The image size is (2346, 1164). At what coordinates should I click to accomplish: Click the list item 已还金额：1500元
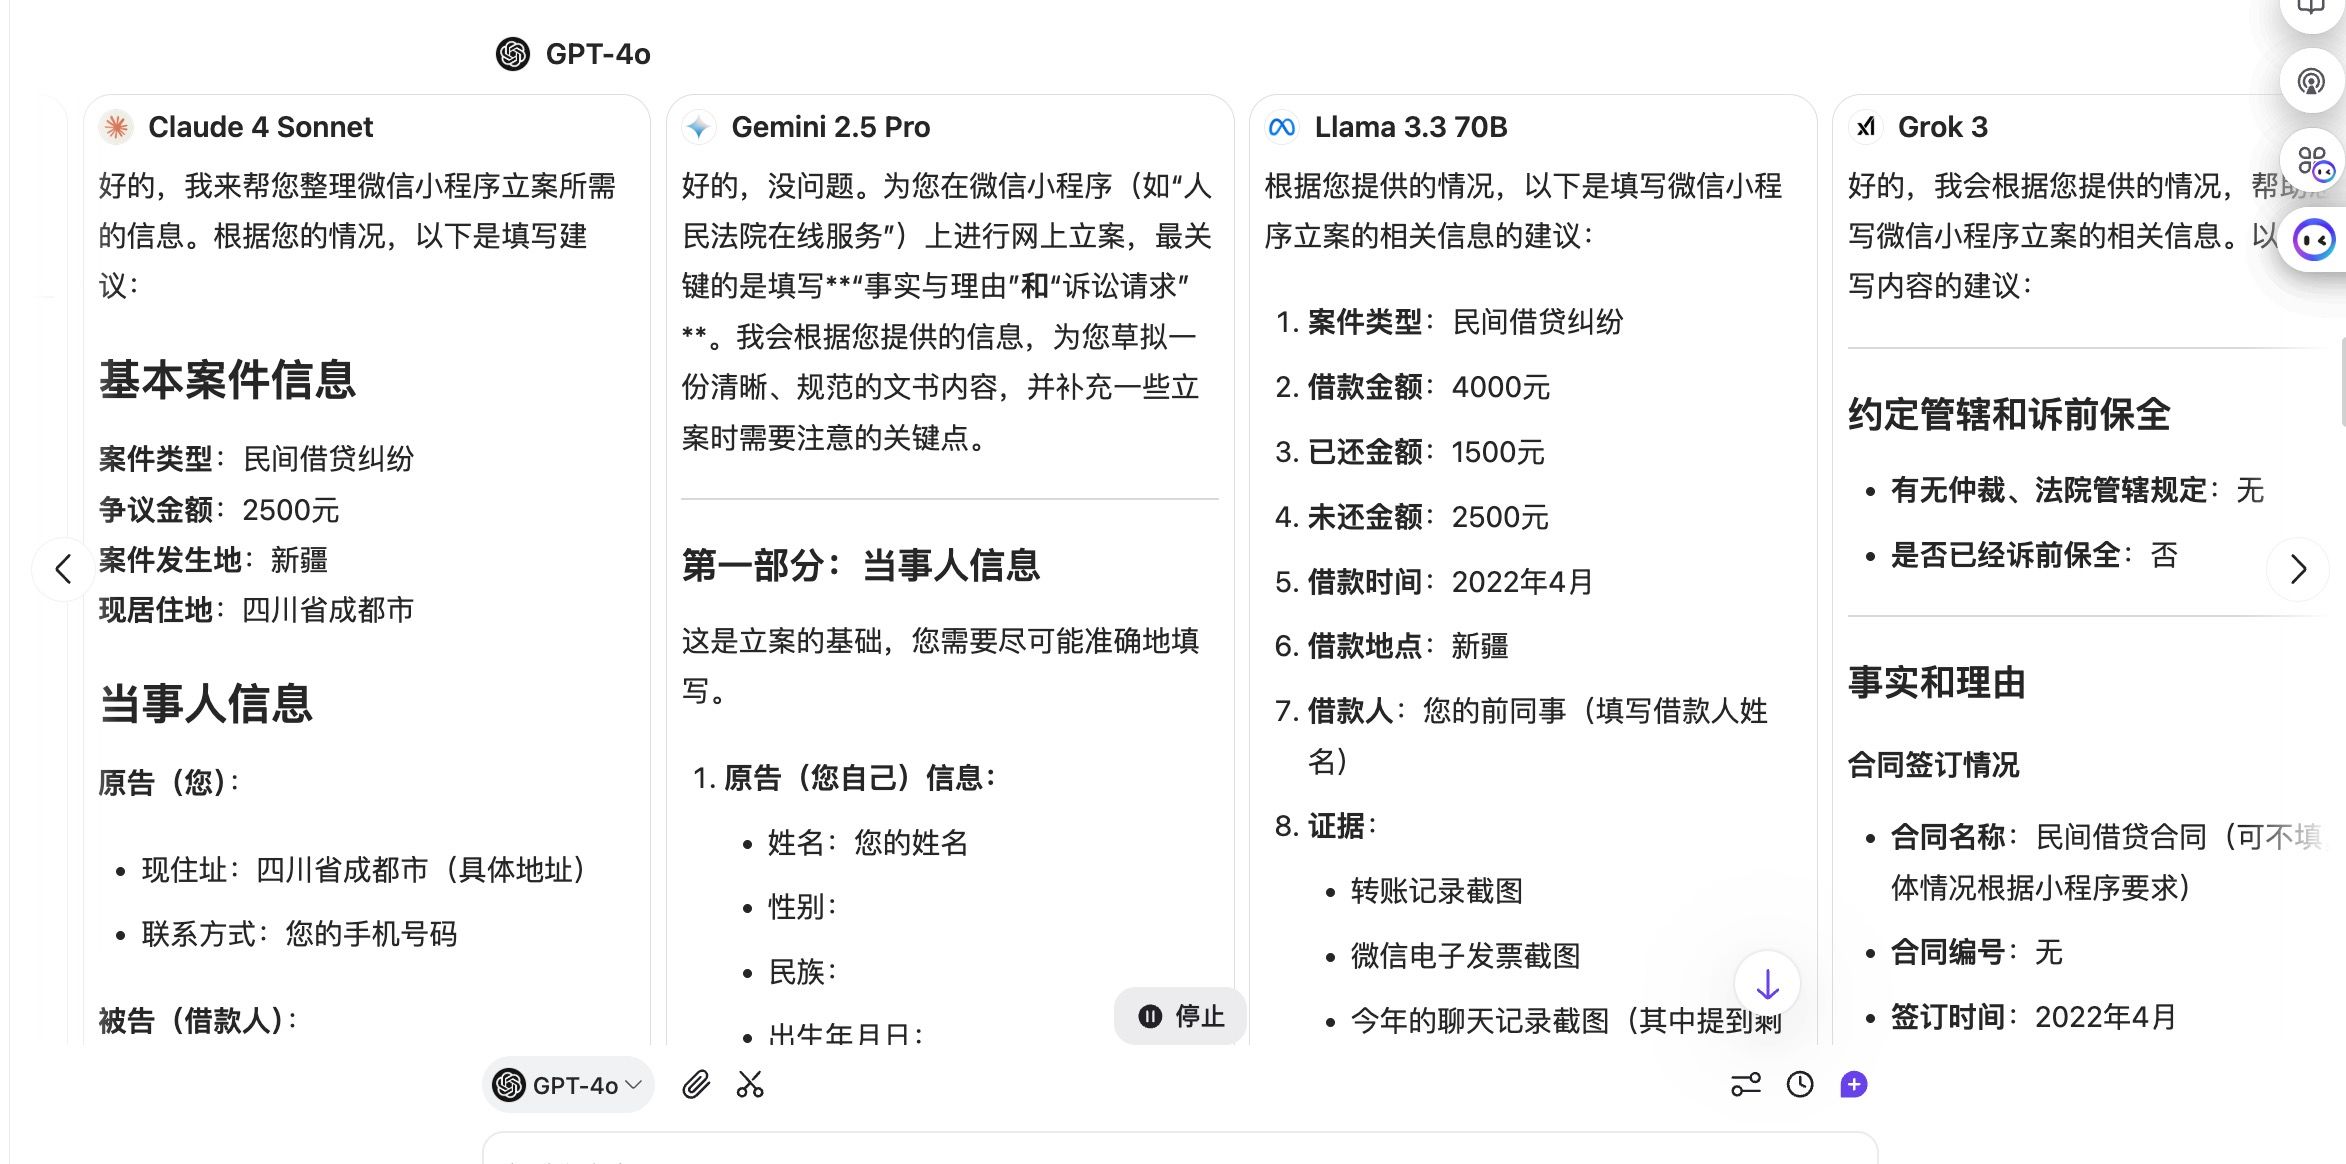click(x=1426, y=452)
